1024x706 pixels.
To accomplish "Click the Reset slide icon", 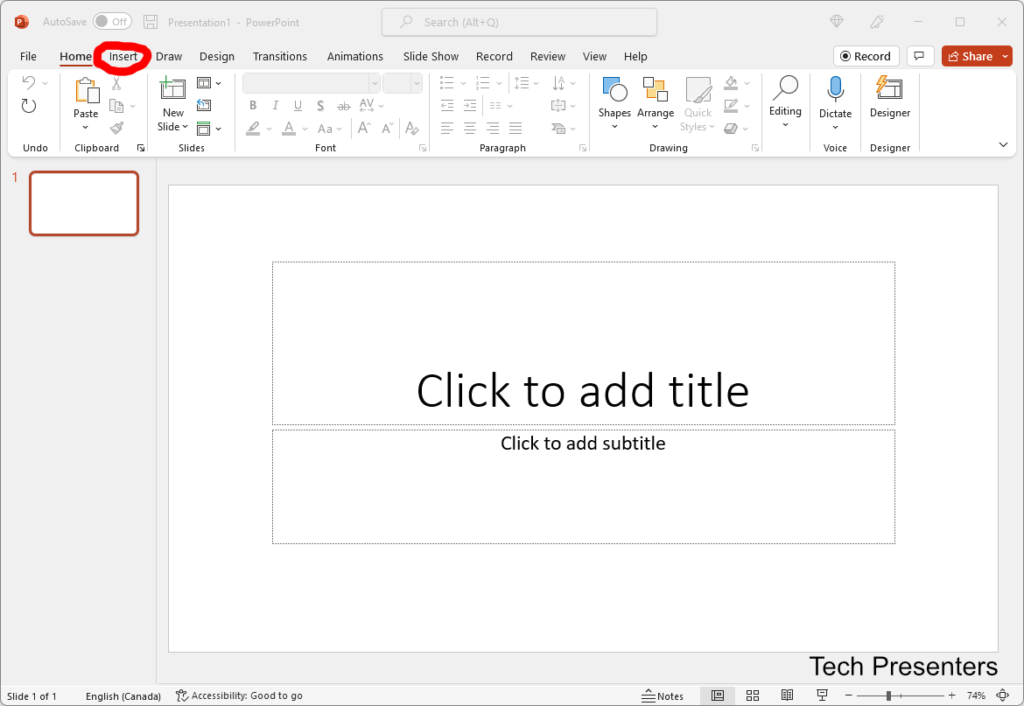I will tap(204, 105).
